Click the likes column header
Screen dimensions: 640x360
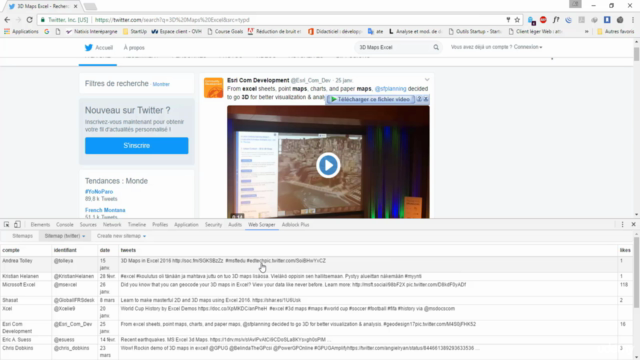(625, 250)
